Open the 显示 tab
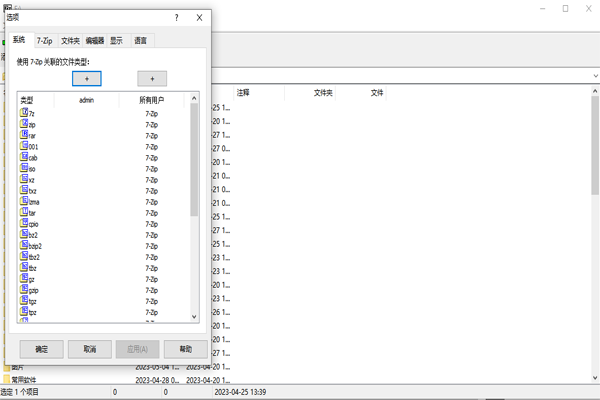Viewport: 600px width, 400px height. tap(116, 41)
